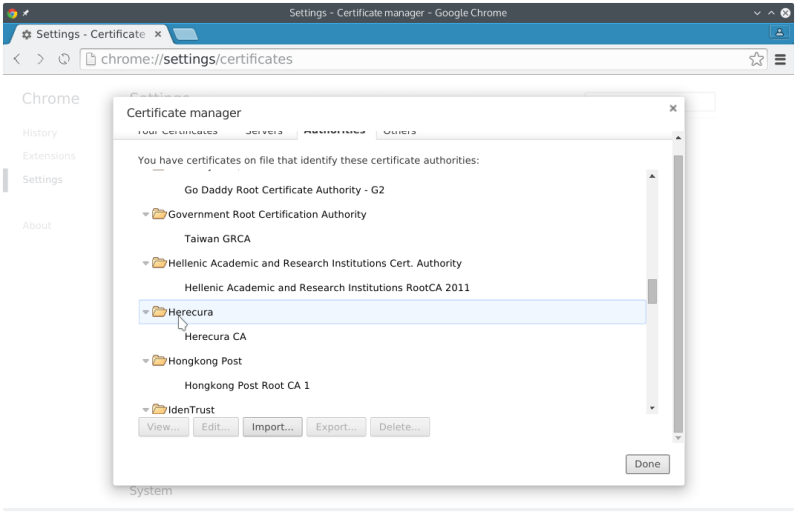800x517 pixels.
Task: Collapse the Herecura tree group
Action: click(x=146, y=312)
